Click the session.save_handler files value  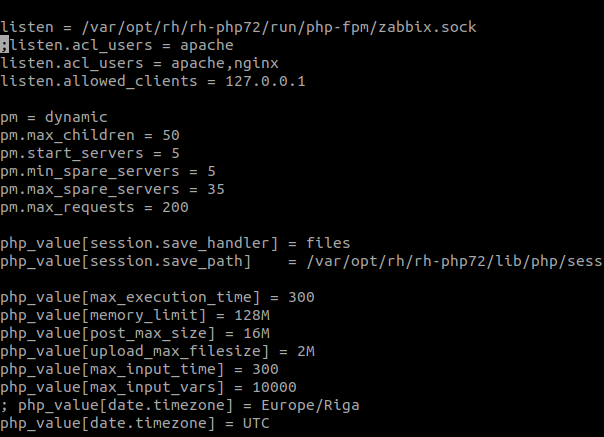(327, 243)
